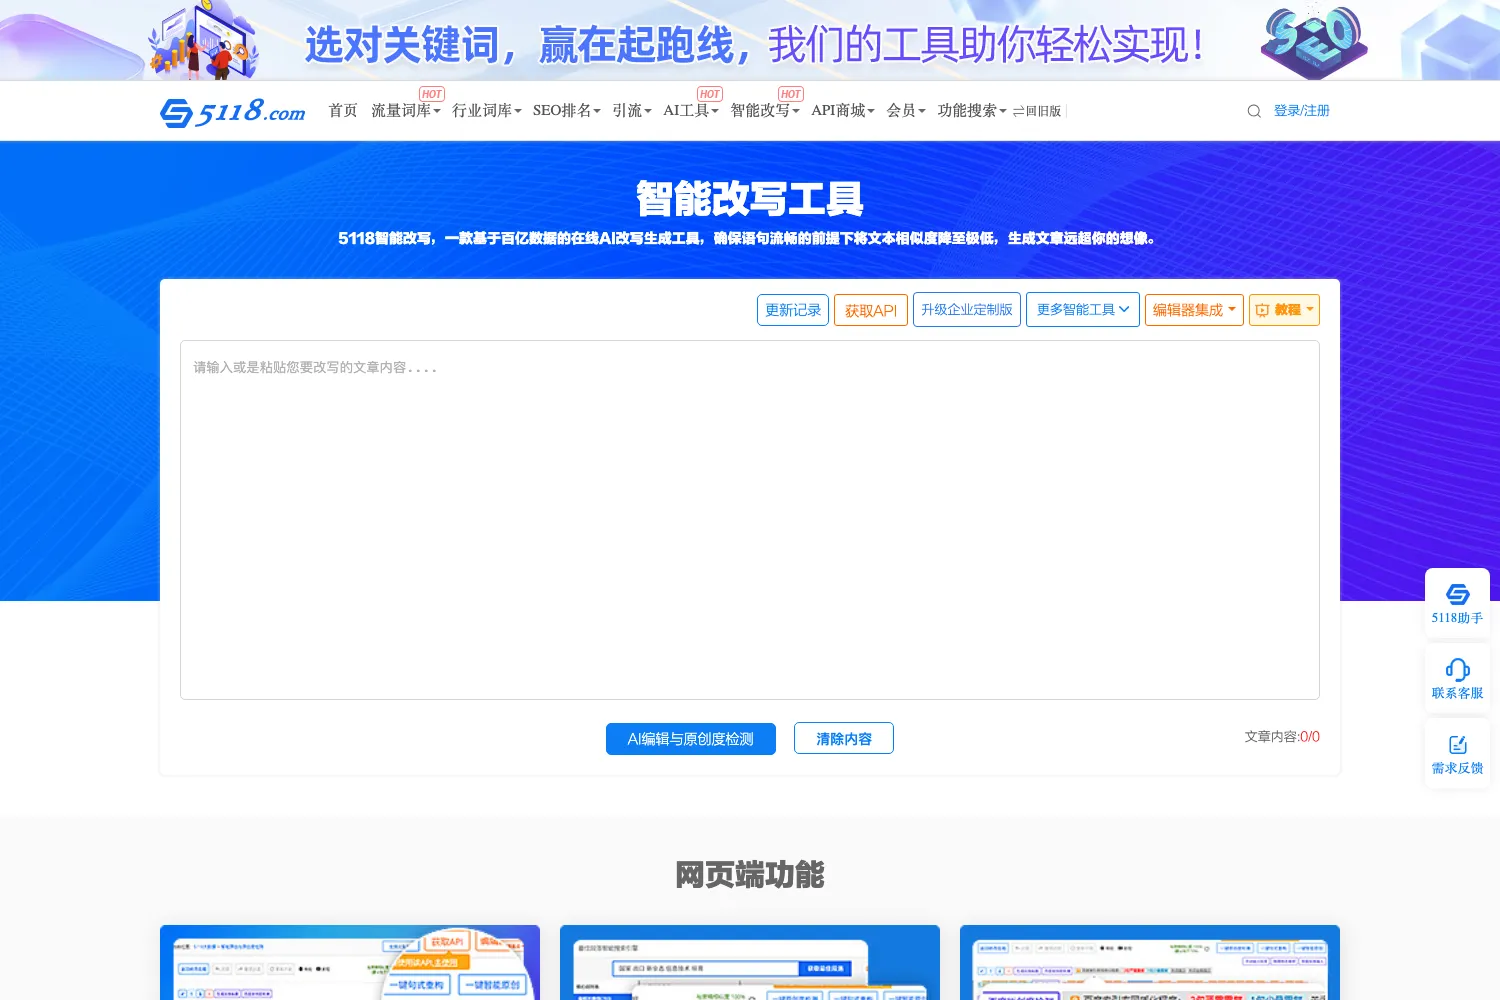The image size is (1500, 1000).
Task: Expand the 流量词库 menu
Action: pos(406,111)
